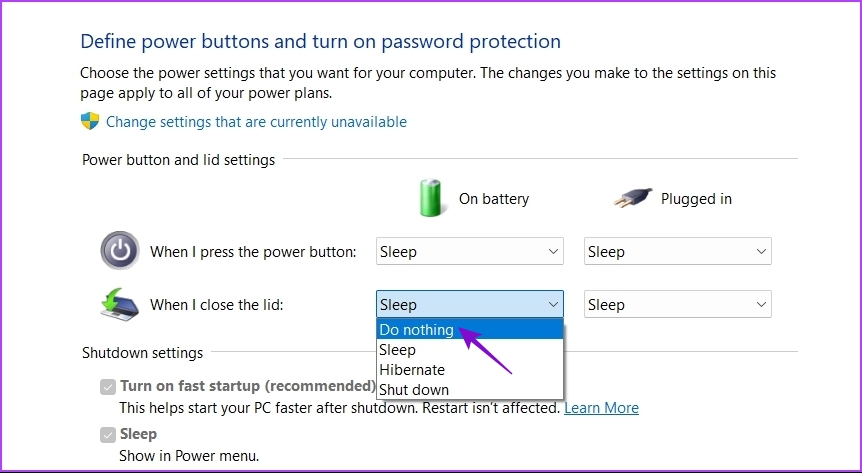Click the round power button icon
The height and width of the screenshot is (473, 862).
pyautogui.click(x=120, y=250)
